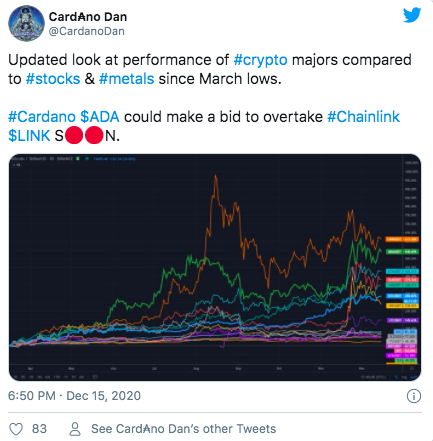
Task: See CardAno Dan's other Tweets
Action: coord(184,429)
